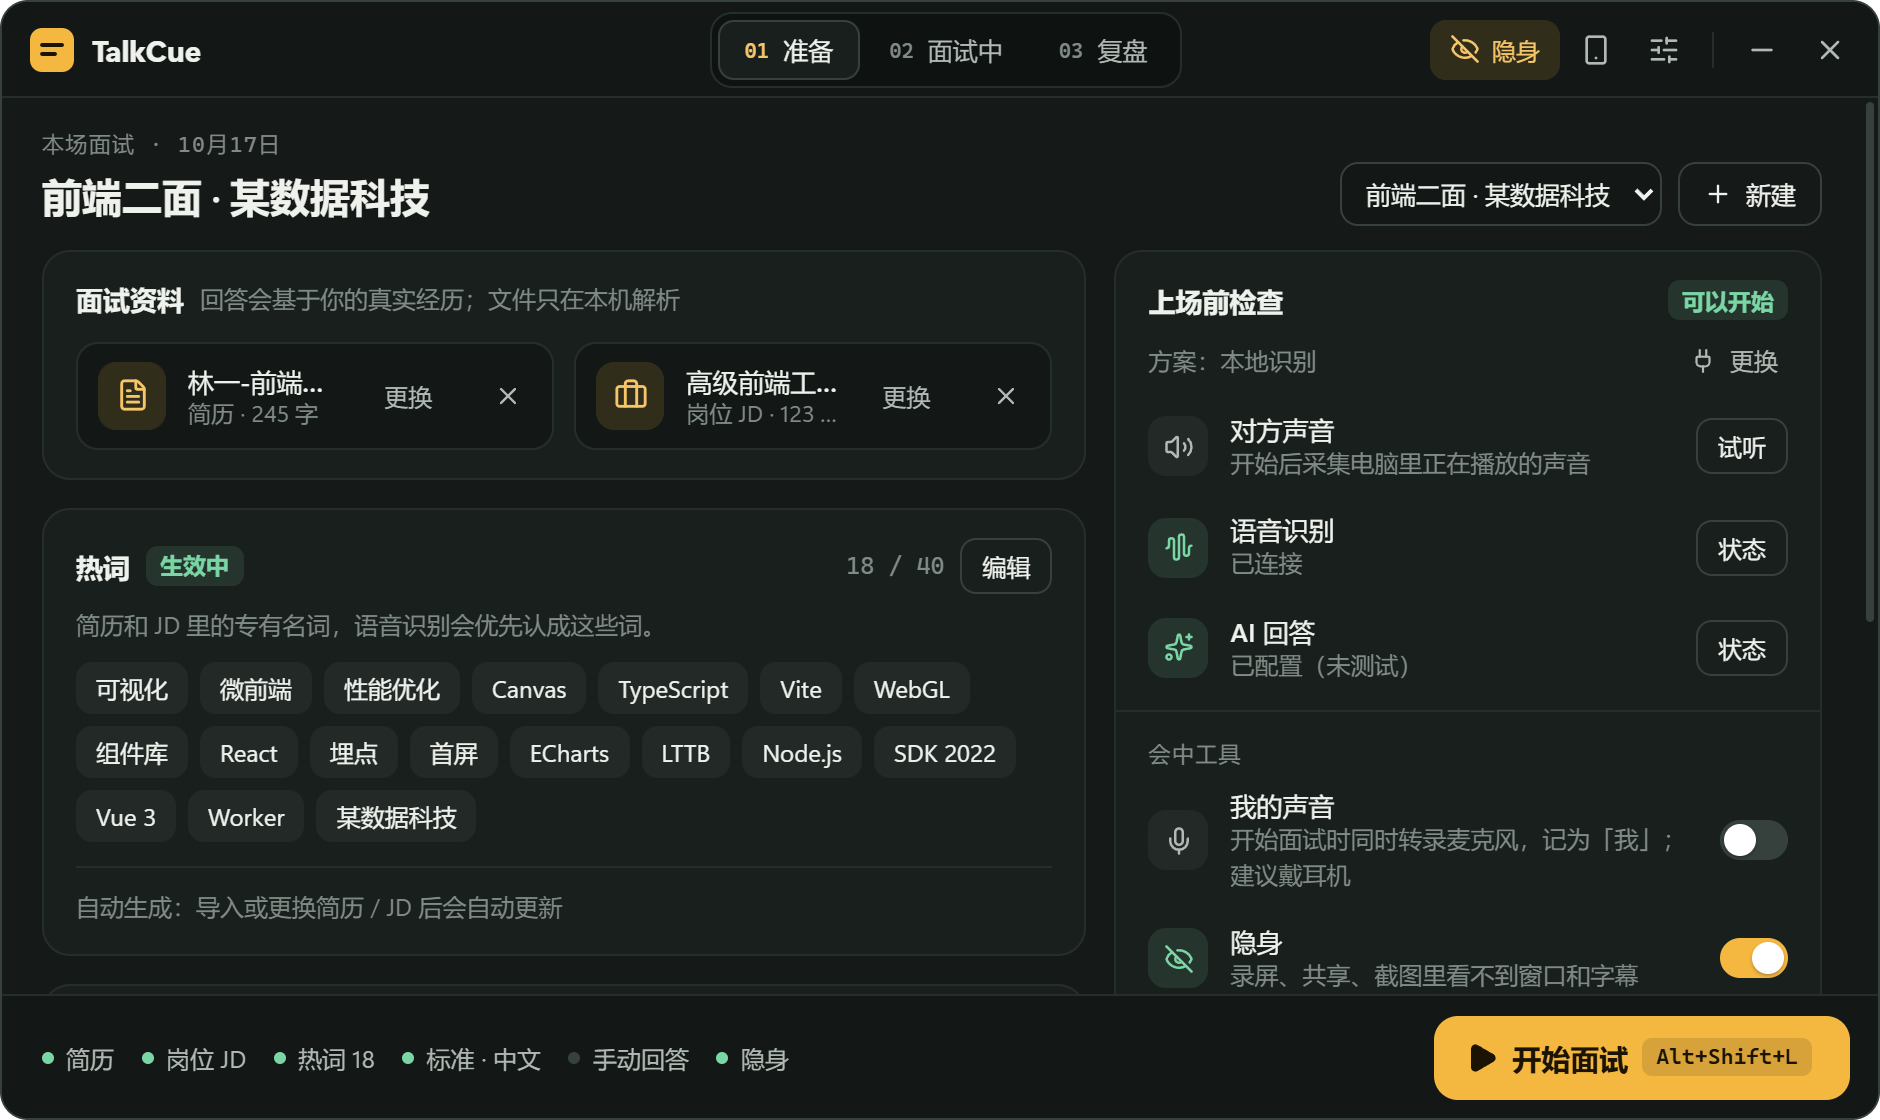Open the settings sliders icon

click(x=1664, y=50)
